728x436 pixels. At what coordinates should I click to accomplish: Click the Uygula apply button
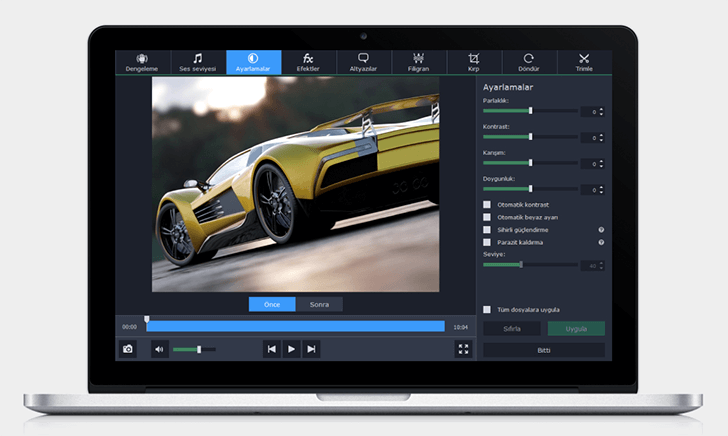coord(576,328)
